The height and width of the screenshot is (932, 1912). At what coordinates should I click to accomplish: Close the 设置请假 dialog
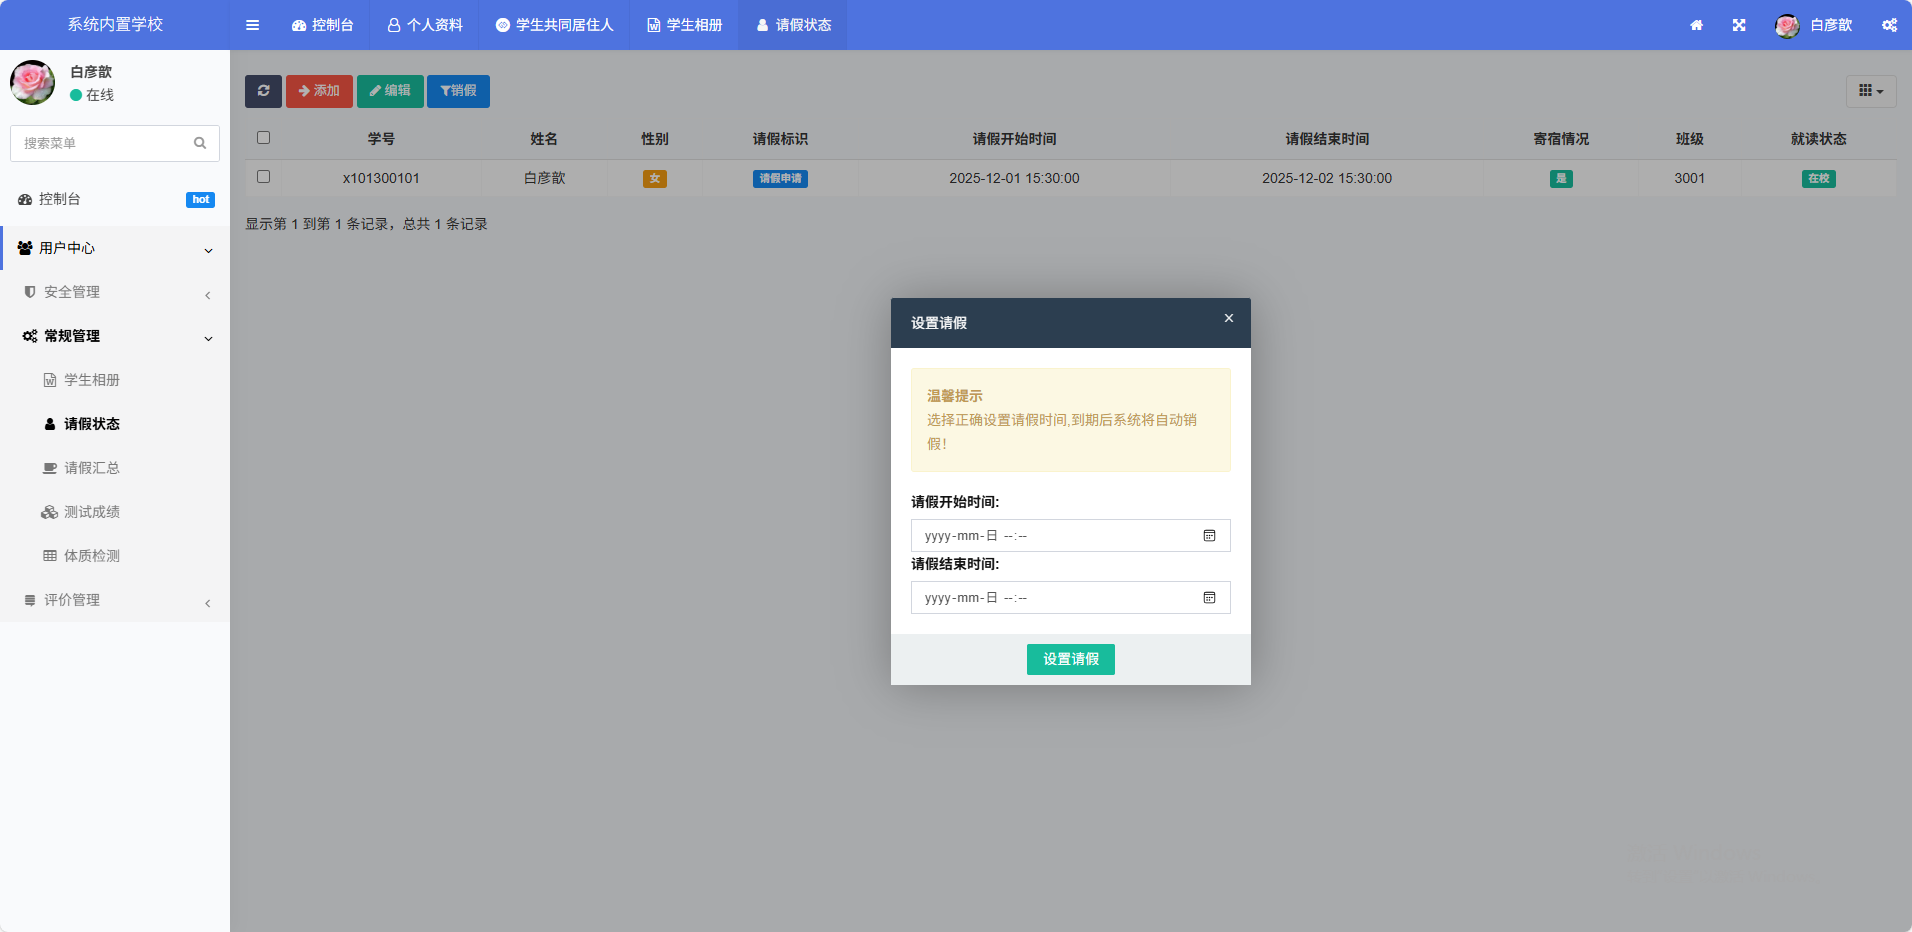point(1229,318)
